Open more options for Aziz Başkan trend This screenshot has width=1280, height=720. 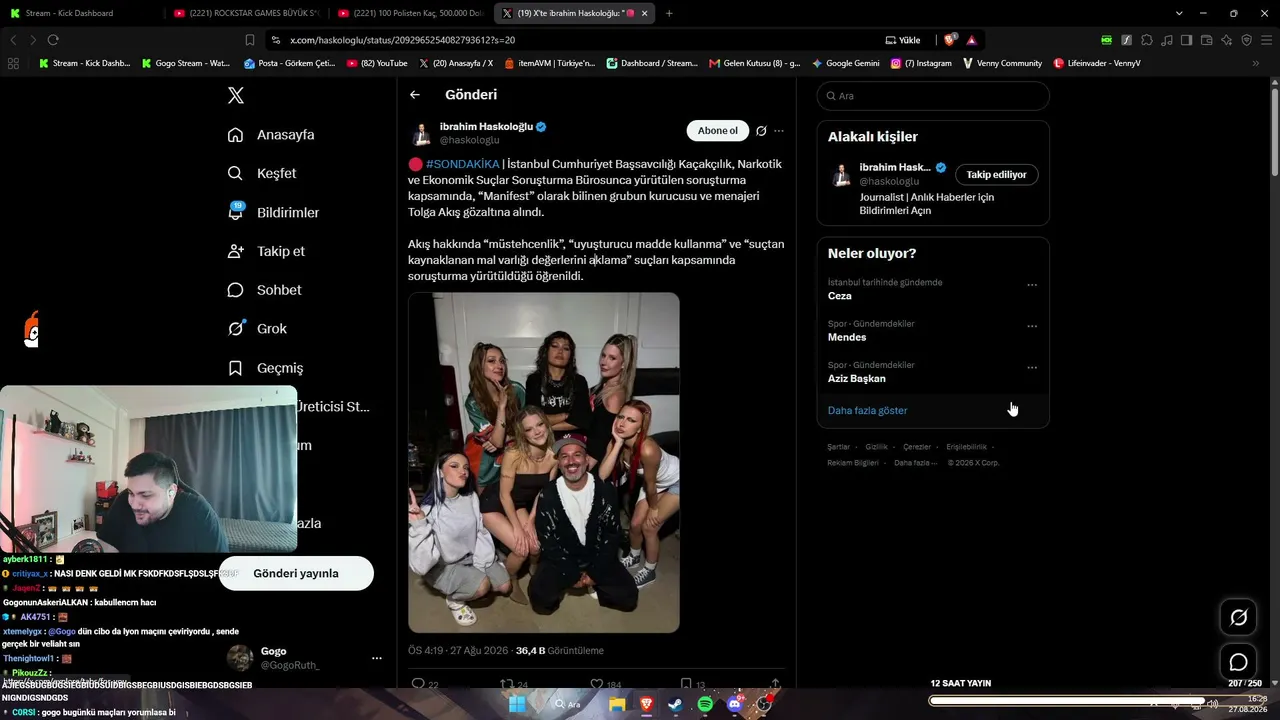click(1032, 367)
